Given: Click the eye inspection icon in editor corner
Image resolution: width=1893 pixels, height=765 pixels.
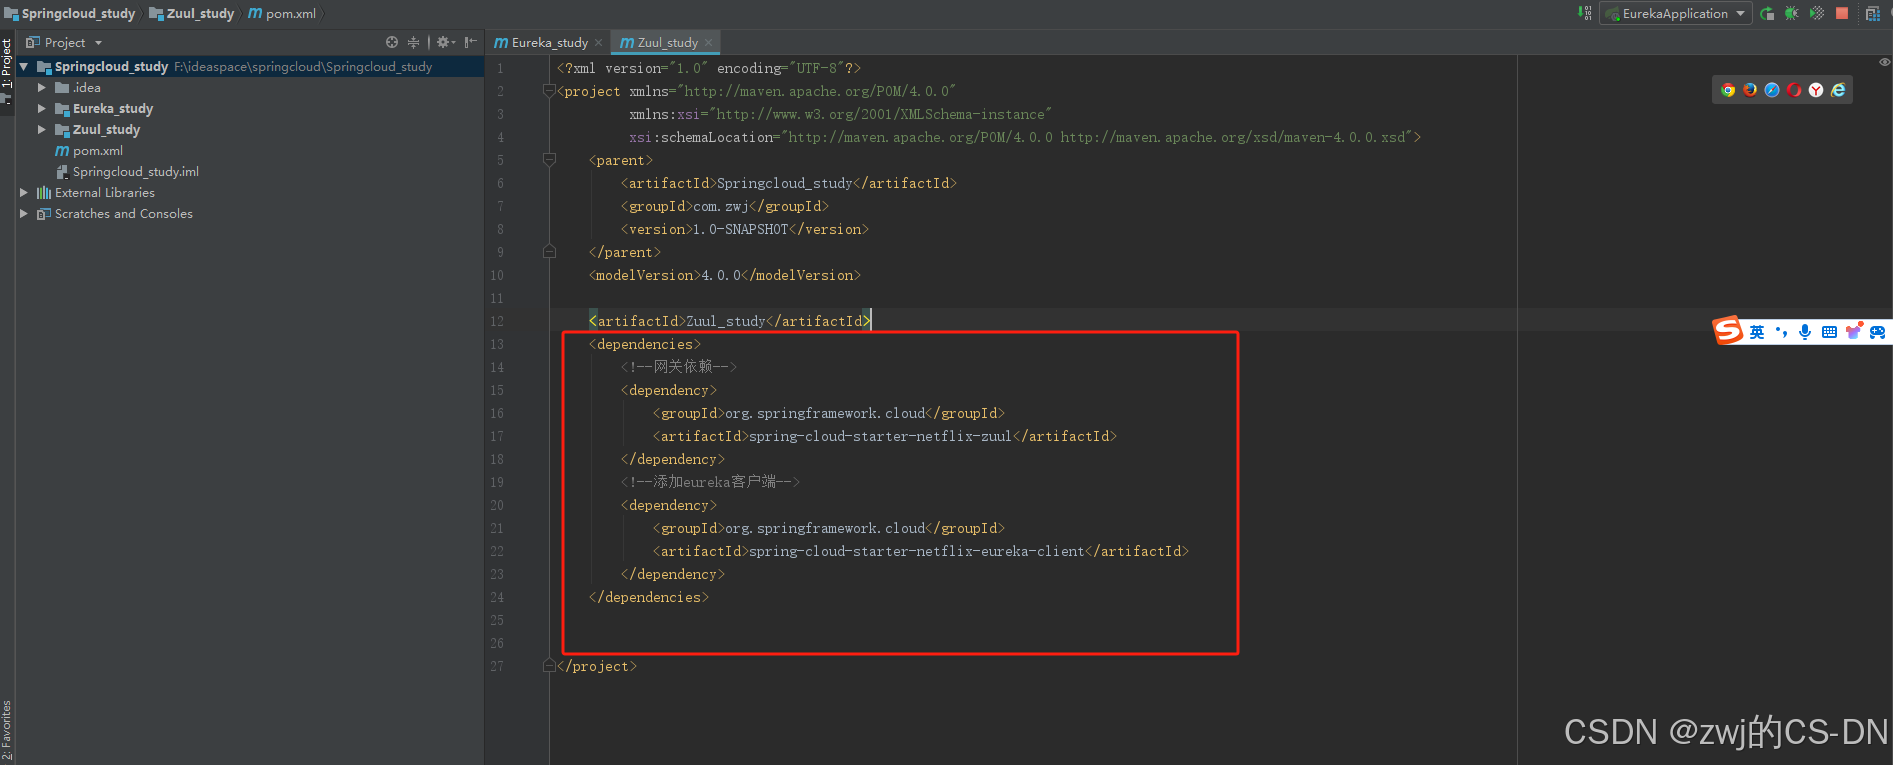Looking at the screenshot, I should coord(1884,62).
